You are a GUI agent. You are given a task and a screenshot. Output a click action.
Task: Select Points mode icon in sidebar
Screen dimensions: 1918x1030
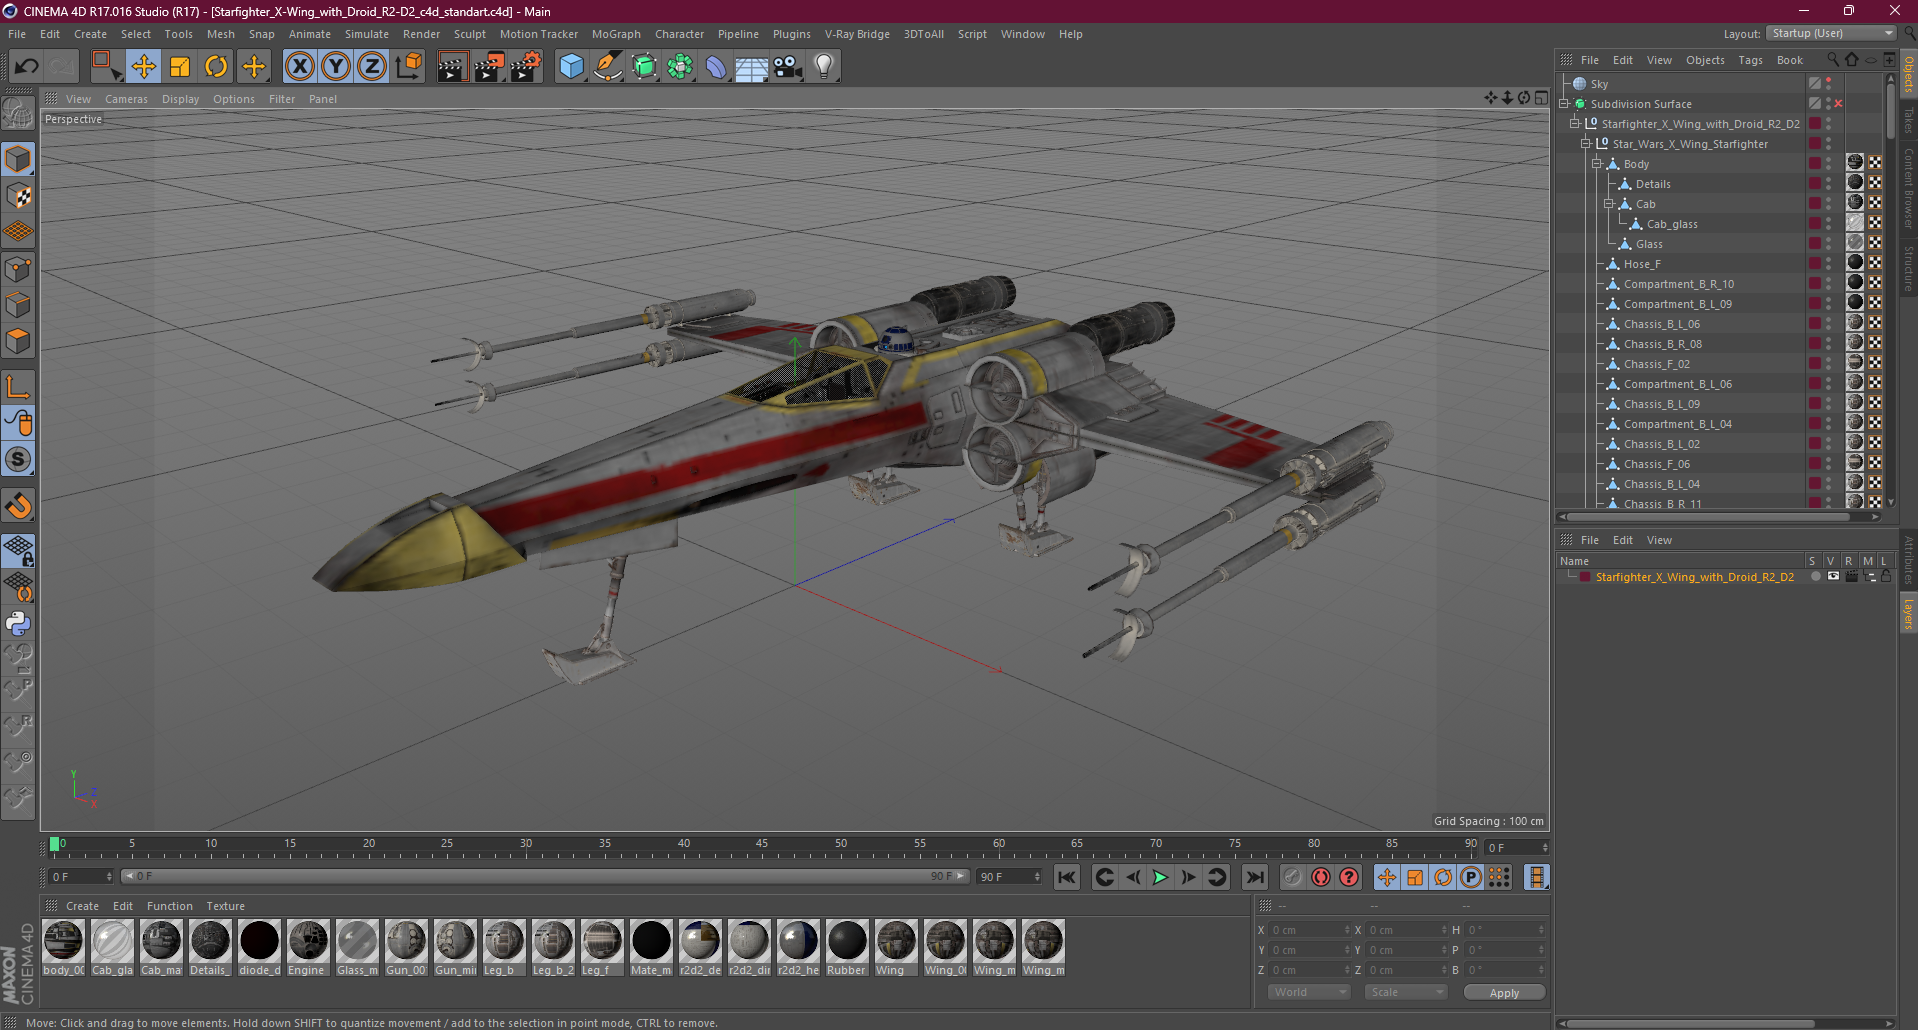tap(18, 269)
